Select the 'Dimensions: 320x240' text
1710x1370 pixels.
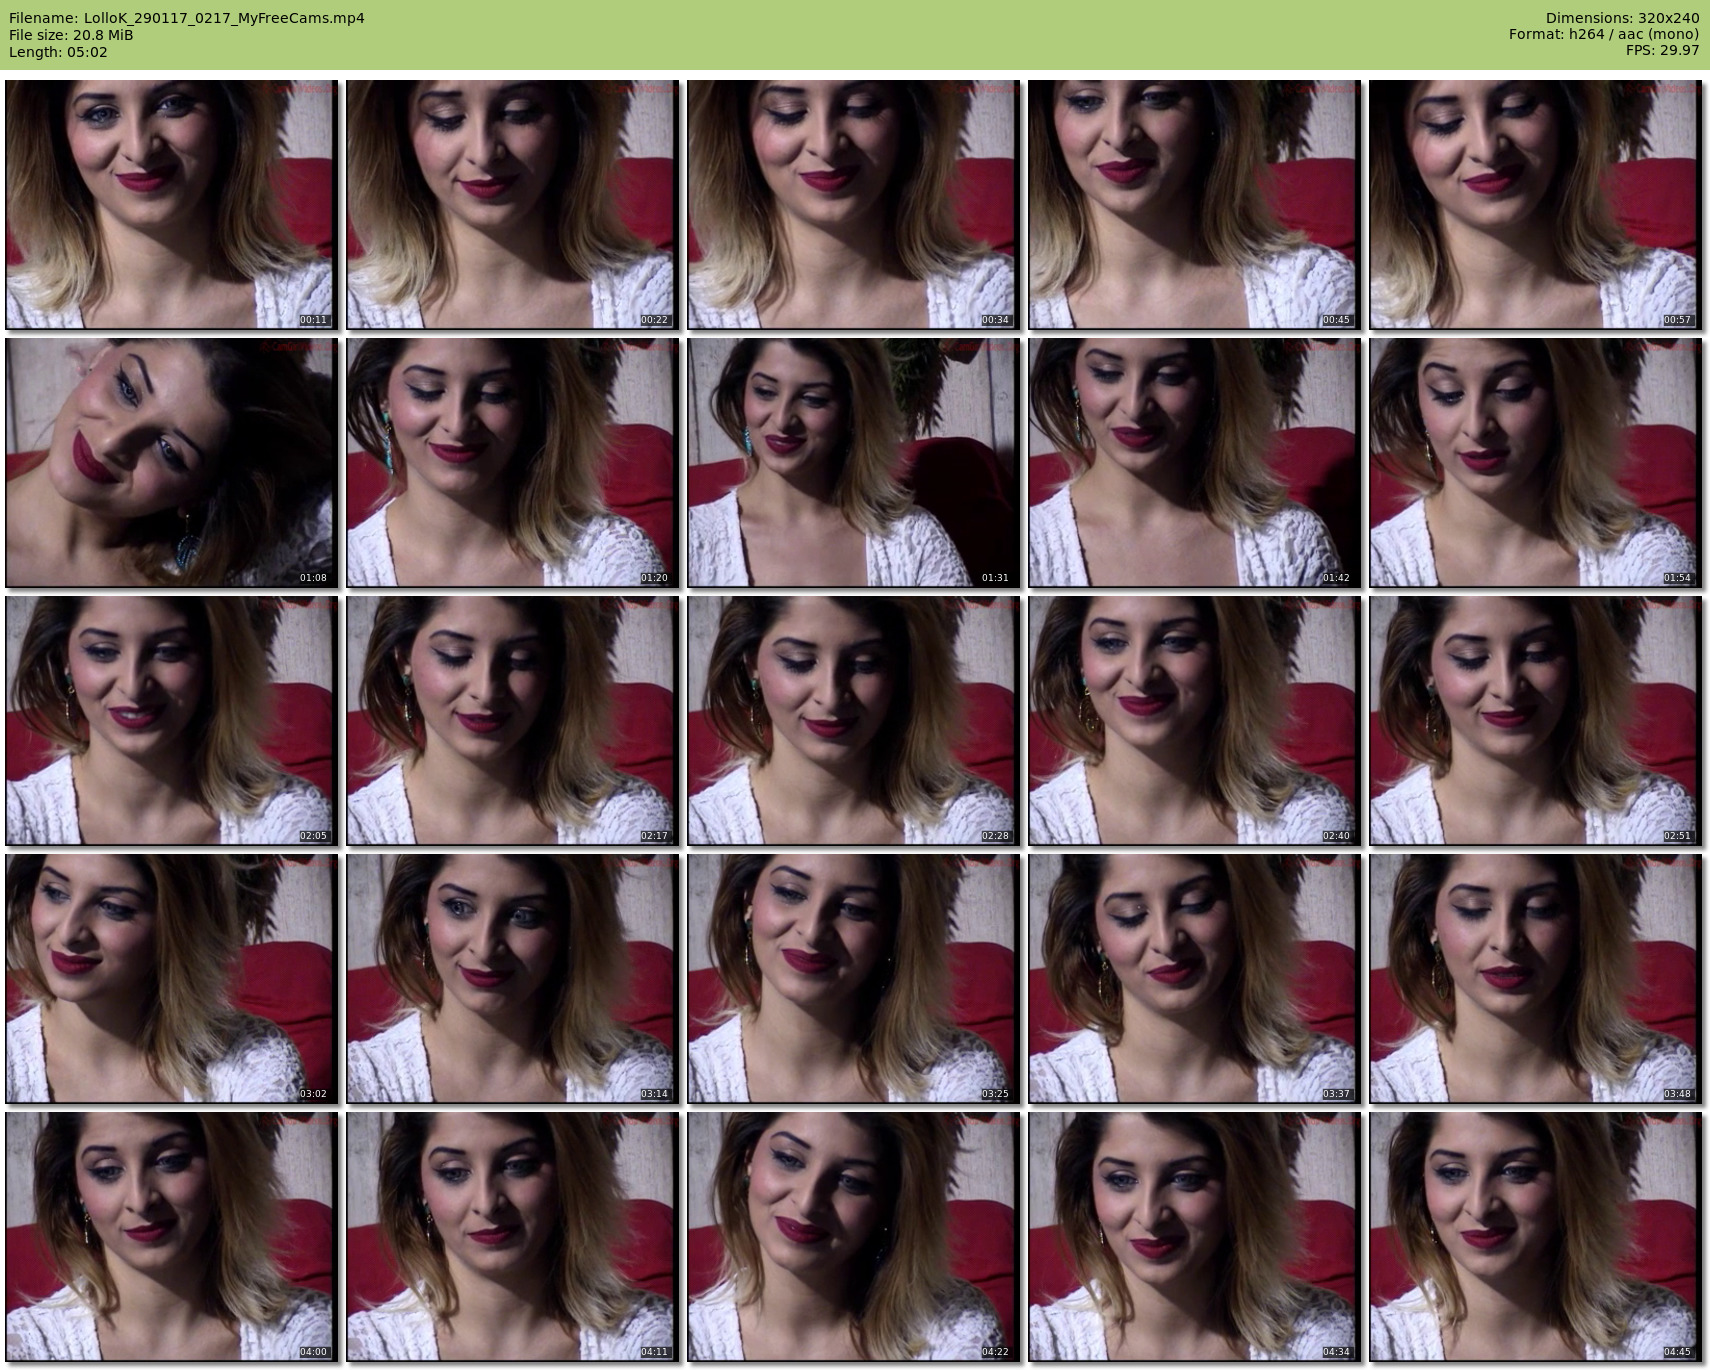[1622, 18]
